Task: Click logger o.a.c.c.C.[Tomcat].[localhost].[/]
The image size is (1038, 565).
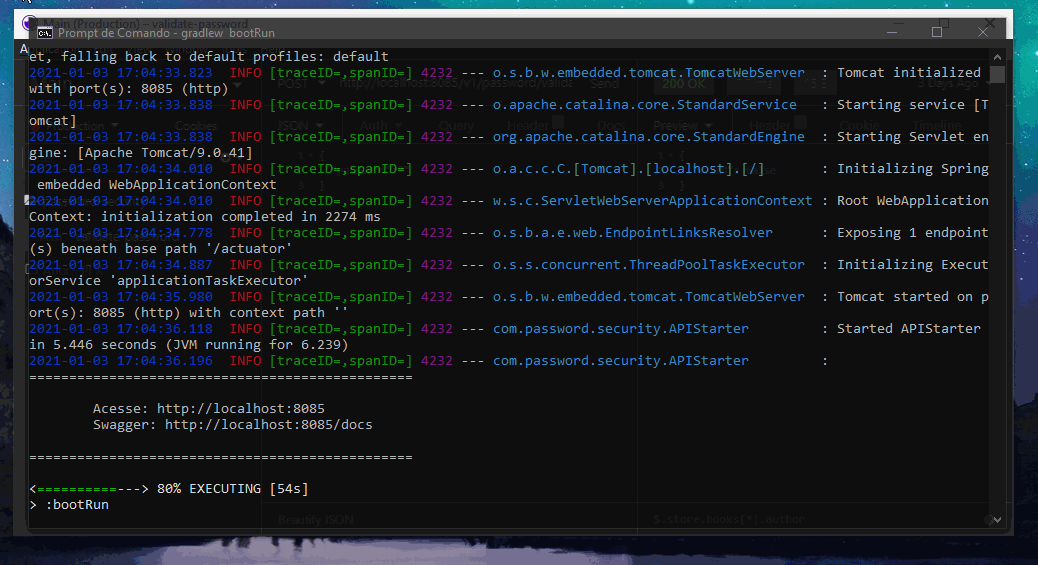Action: click(628, 169)
